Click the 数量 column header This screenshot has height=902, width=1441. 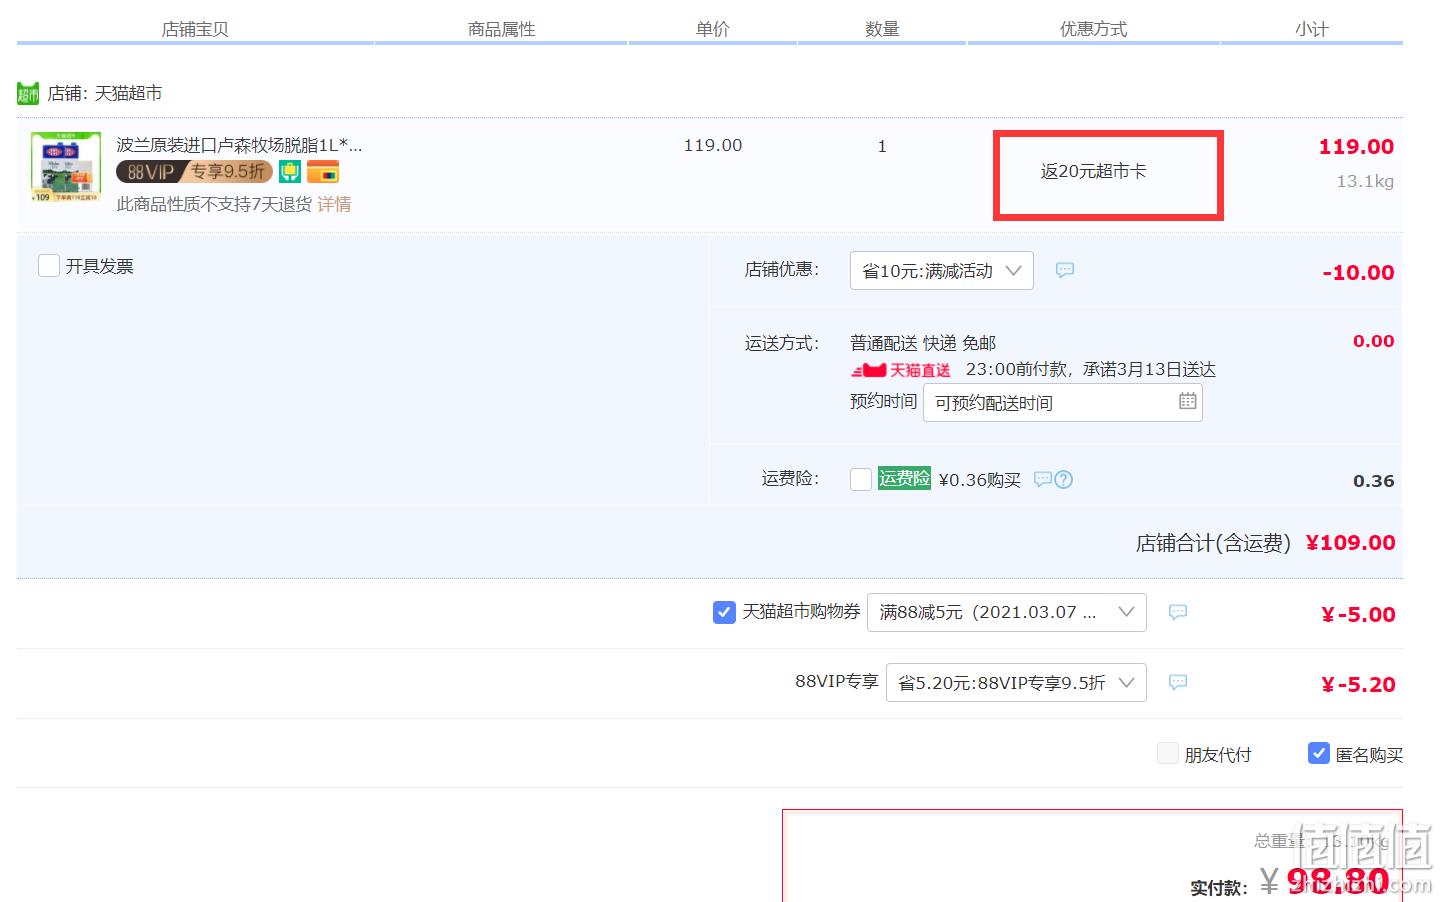click(882, 29)
